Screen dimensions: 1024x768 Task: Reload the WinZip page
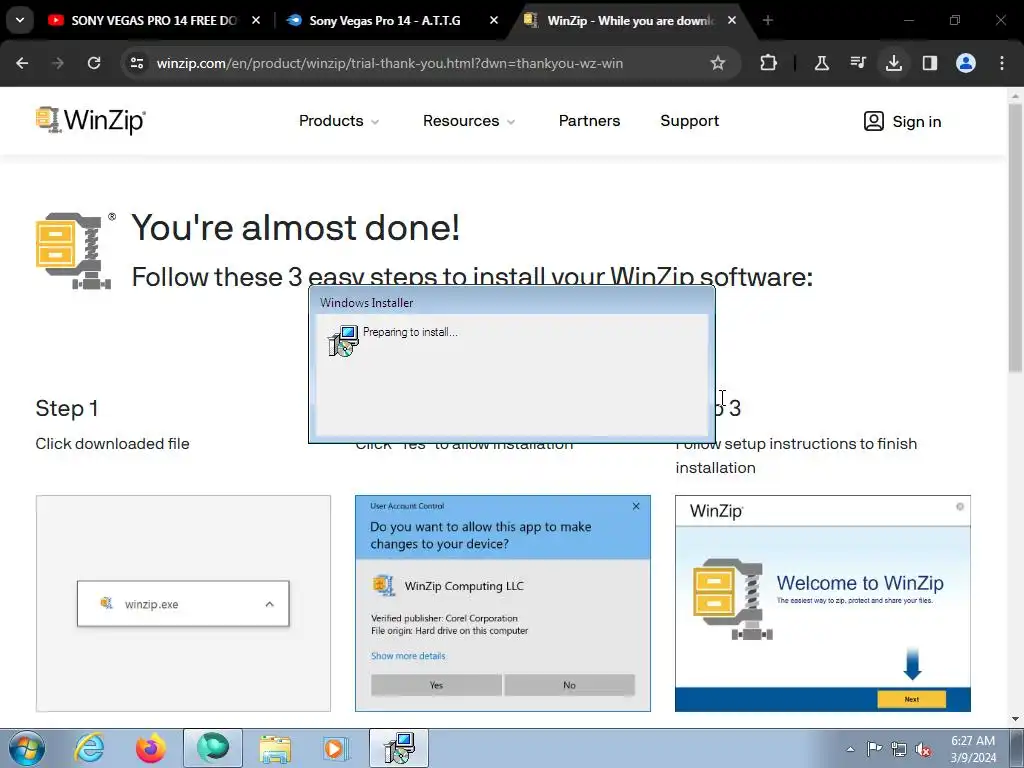click(94, 63)
